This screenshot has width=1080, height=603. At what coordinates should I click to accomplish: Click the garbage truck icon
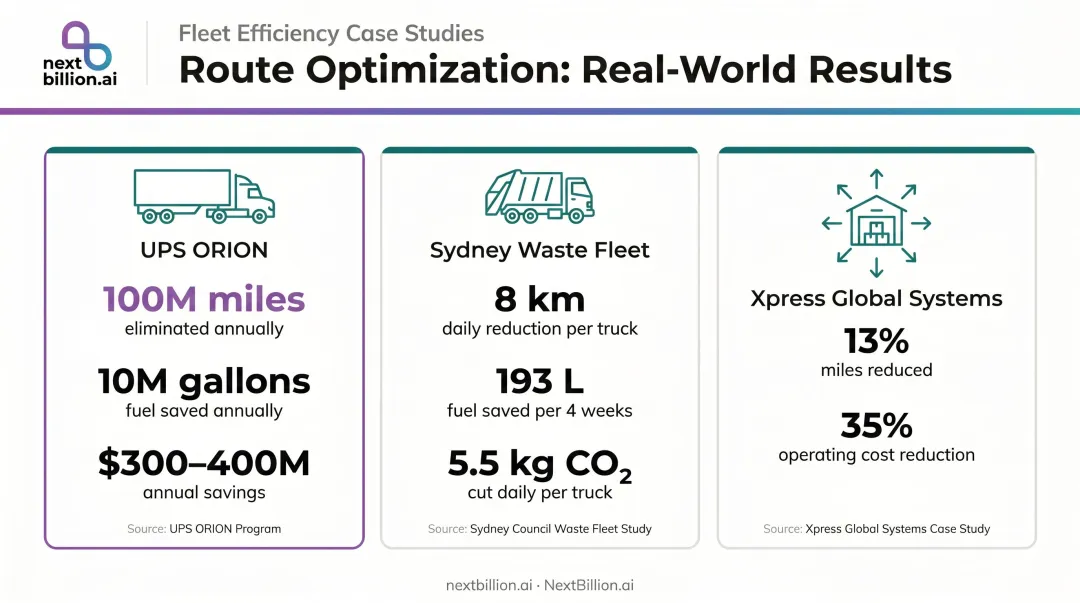point(539,196)
